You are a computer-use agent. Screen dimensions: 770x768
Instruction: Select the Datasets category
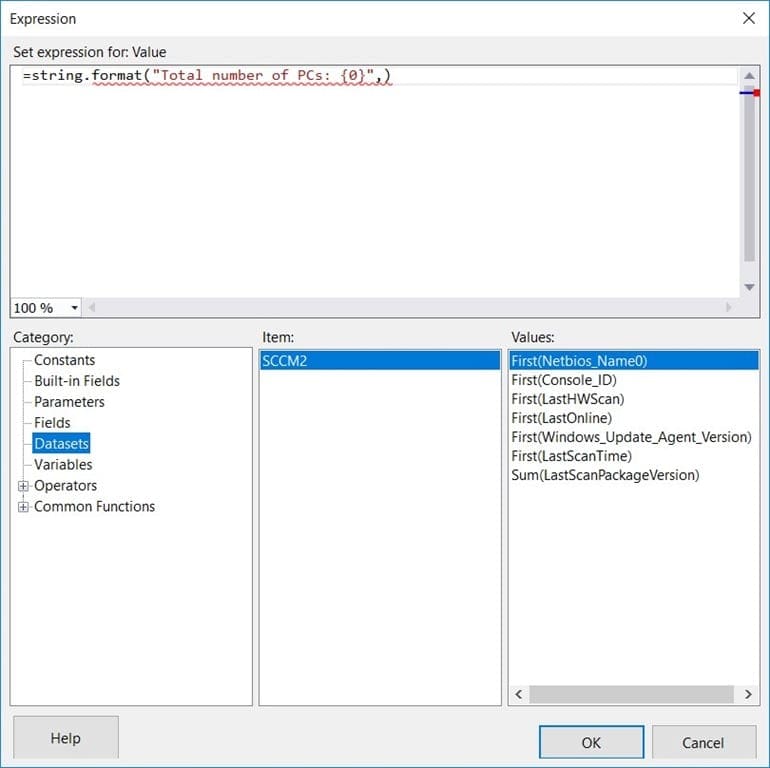point(61,443)
